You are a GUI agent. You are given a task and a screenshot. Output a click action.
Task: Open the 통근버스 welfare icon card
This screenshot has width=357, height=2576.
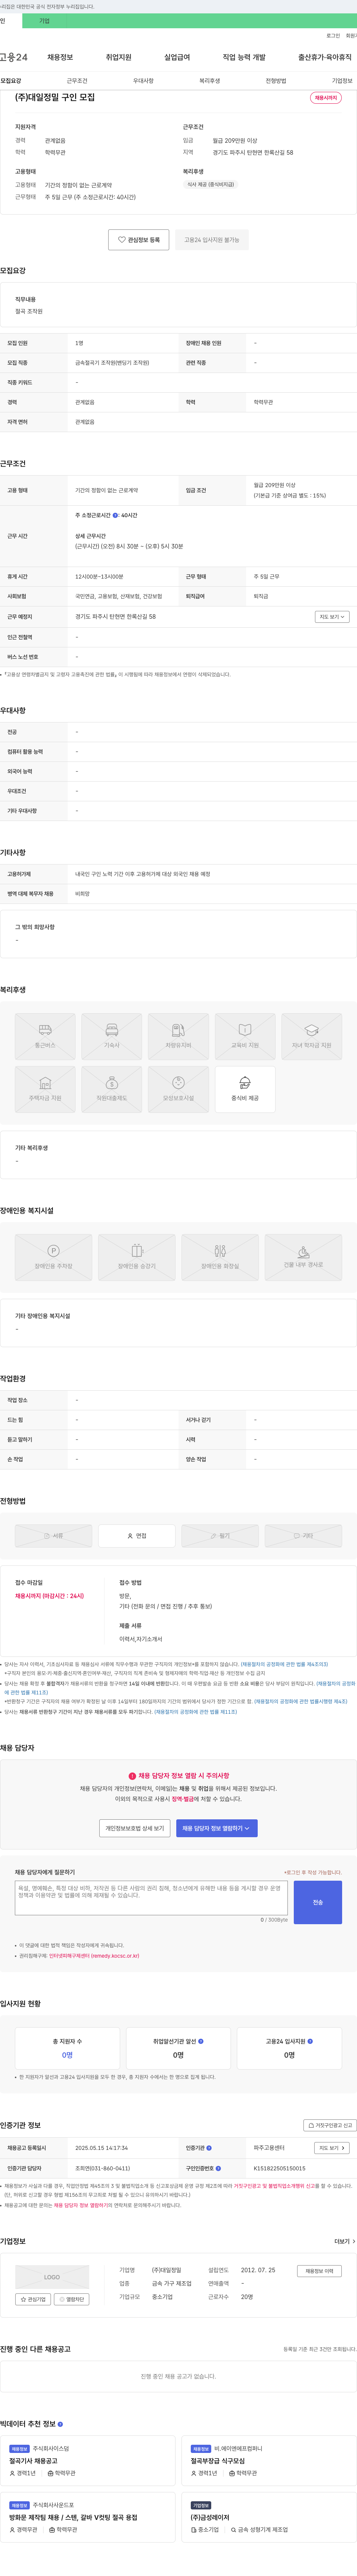[45, 1036]
